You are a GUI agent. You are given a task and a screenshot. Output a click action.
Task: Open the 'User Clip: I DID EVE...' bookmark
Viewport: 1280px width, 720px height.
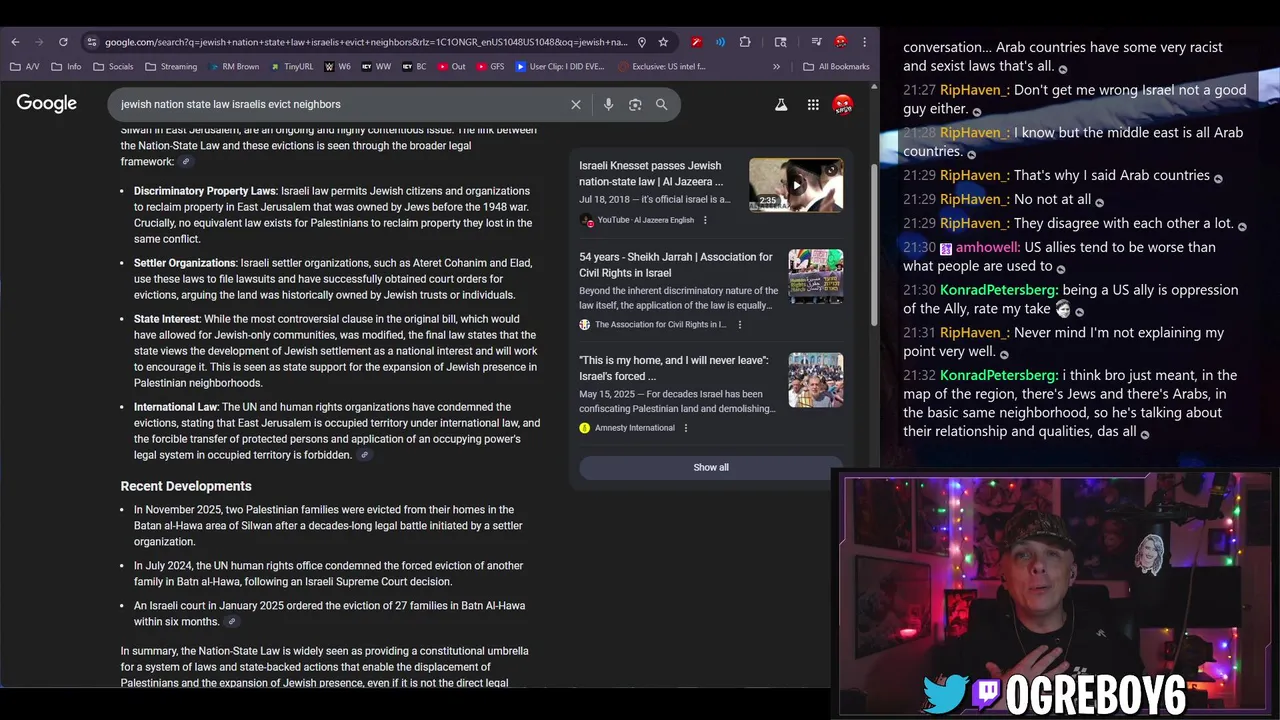(x=561, y=67)
